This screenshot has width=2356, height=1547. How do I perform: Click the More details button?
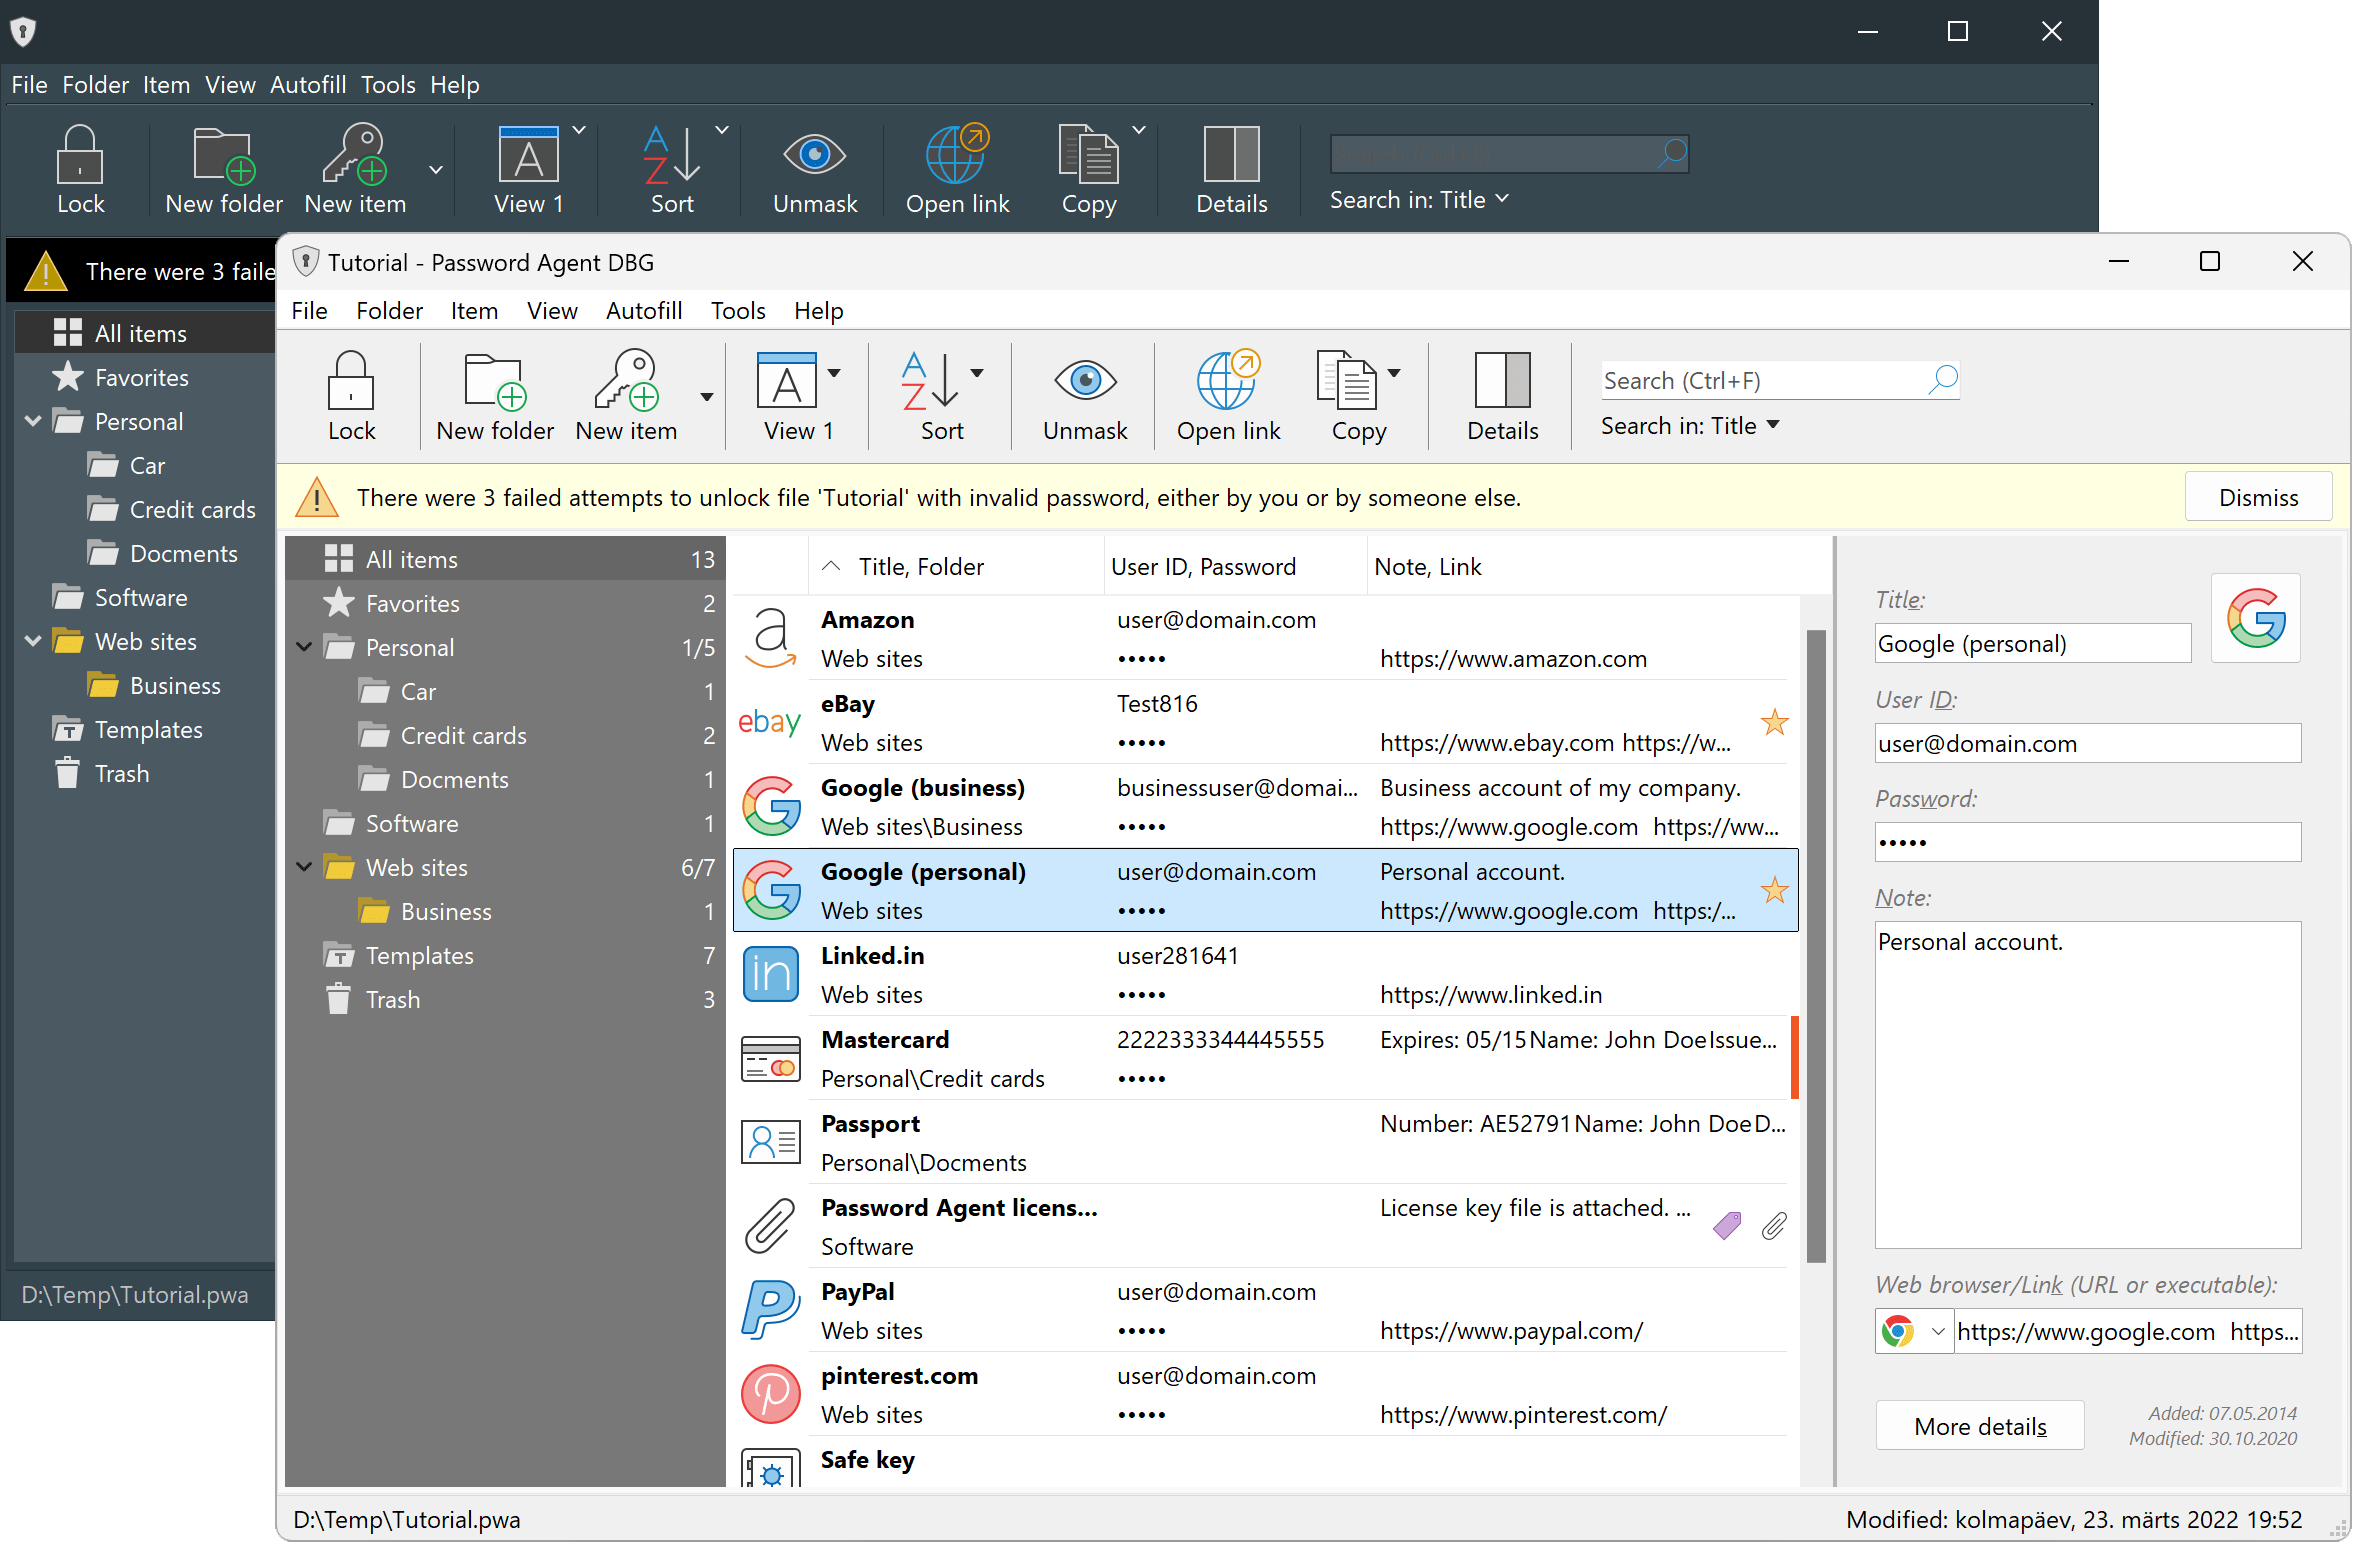pos(1979,1426)
